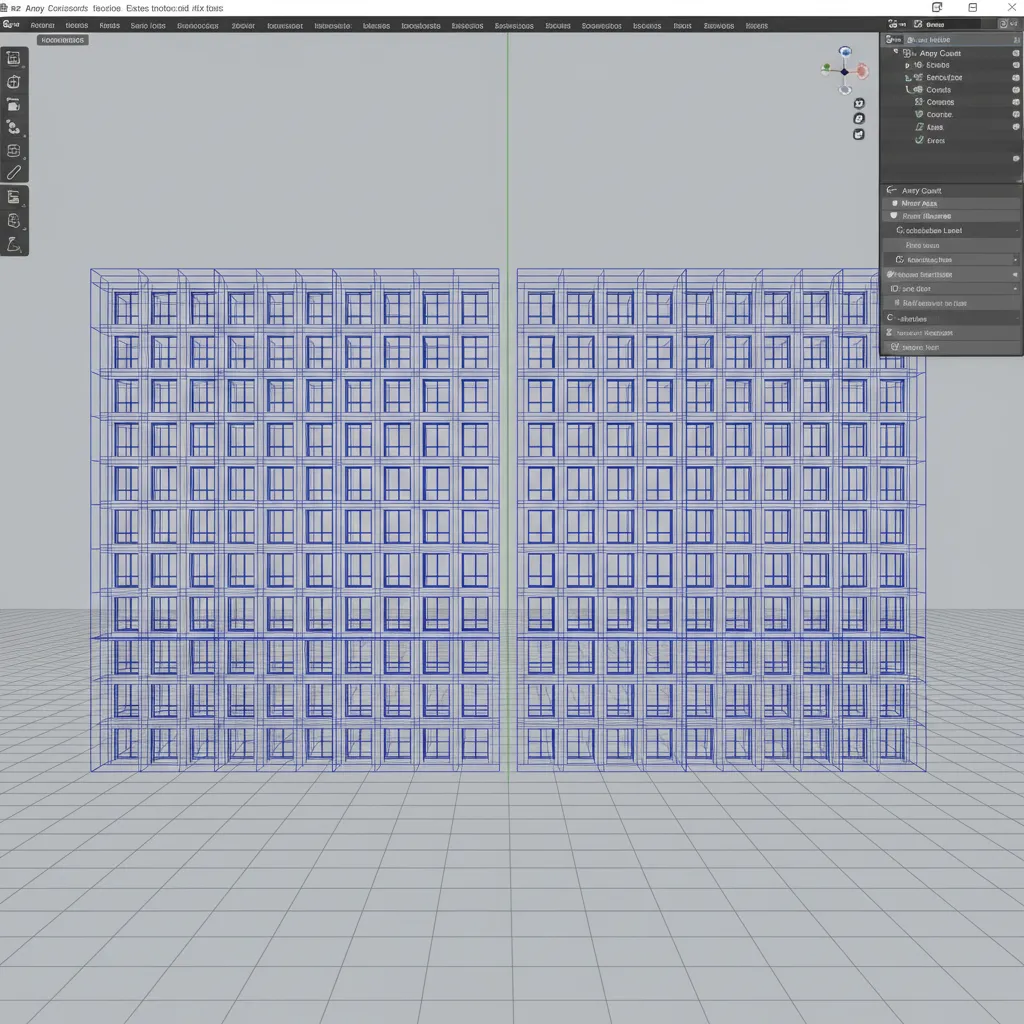Click the Shnao beeioe search field in outliner
This screenshot has width=1024, height=1024.
click(957, 40)
